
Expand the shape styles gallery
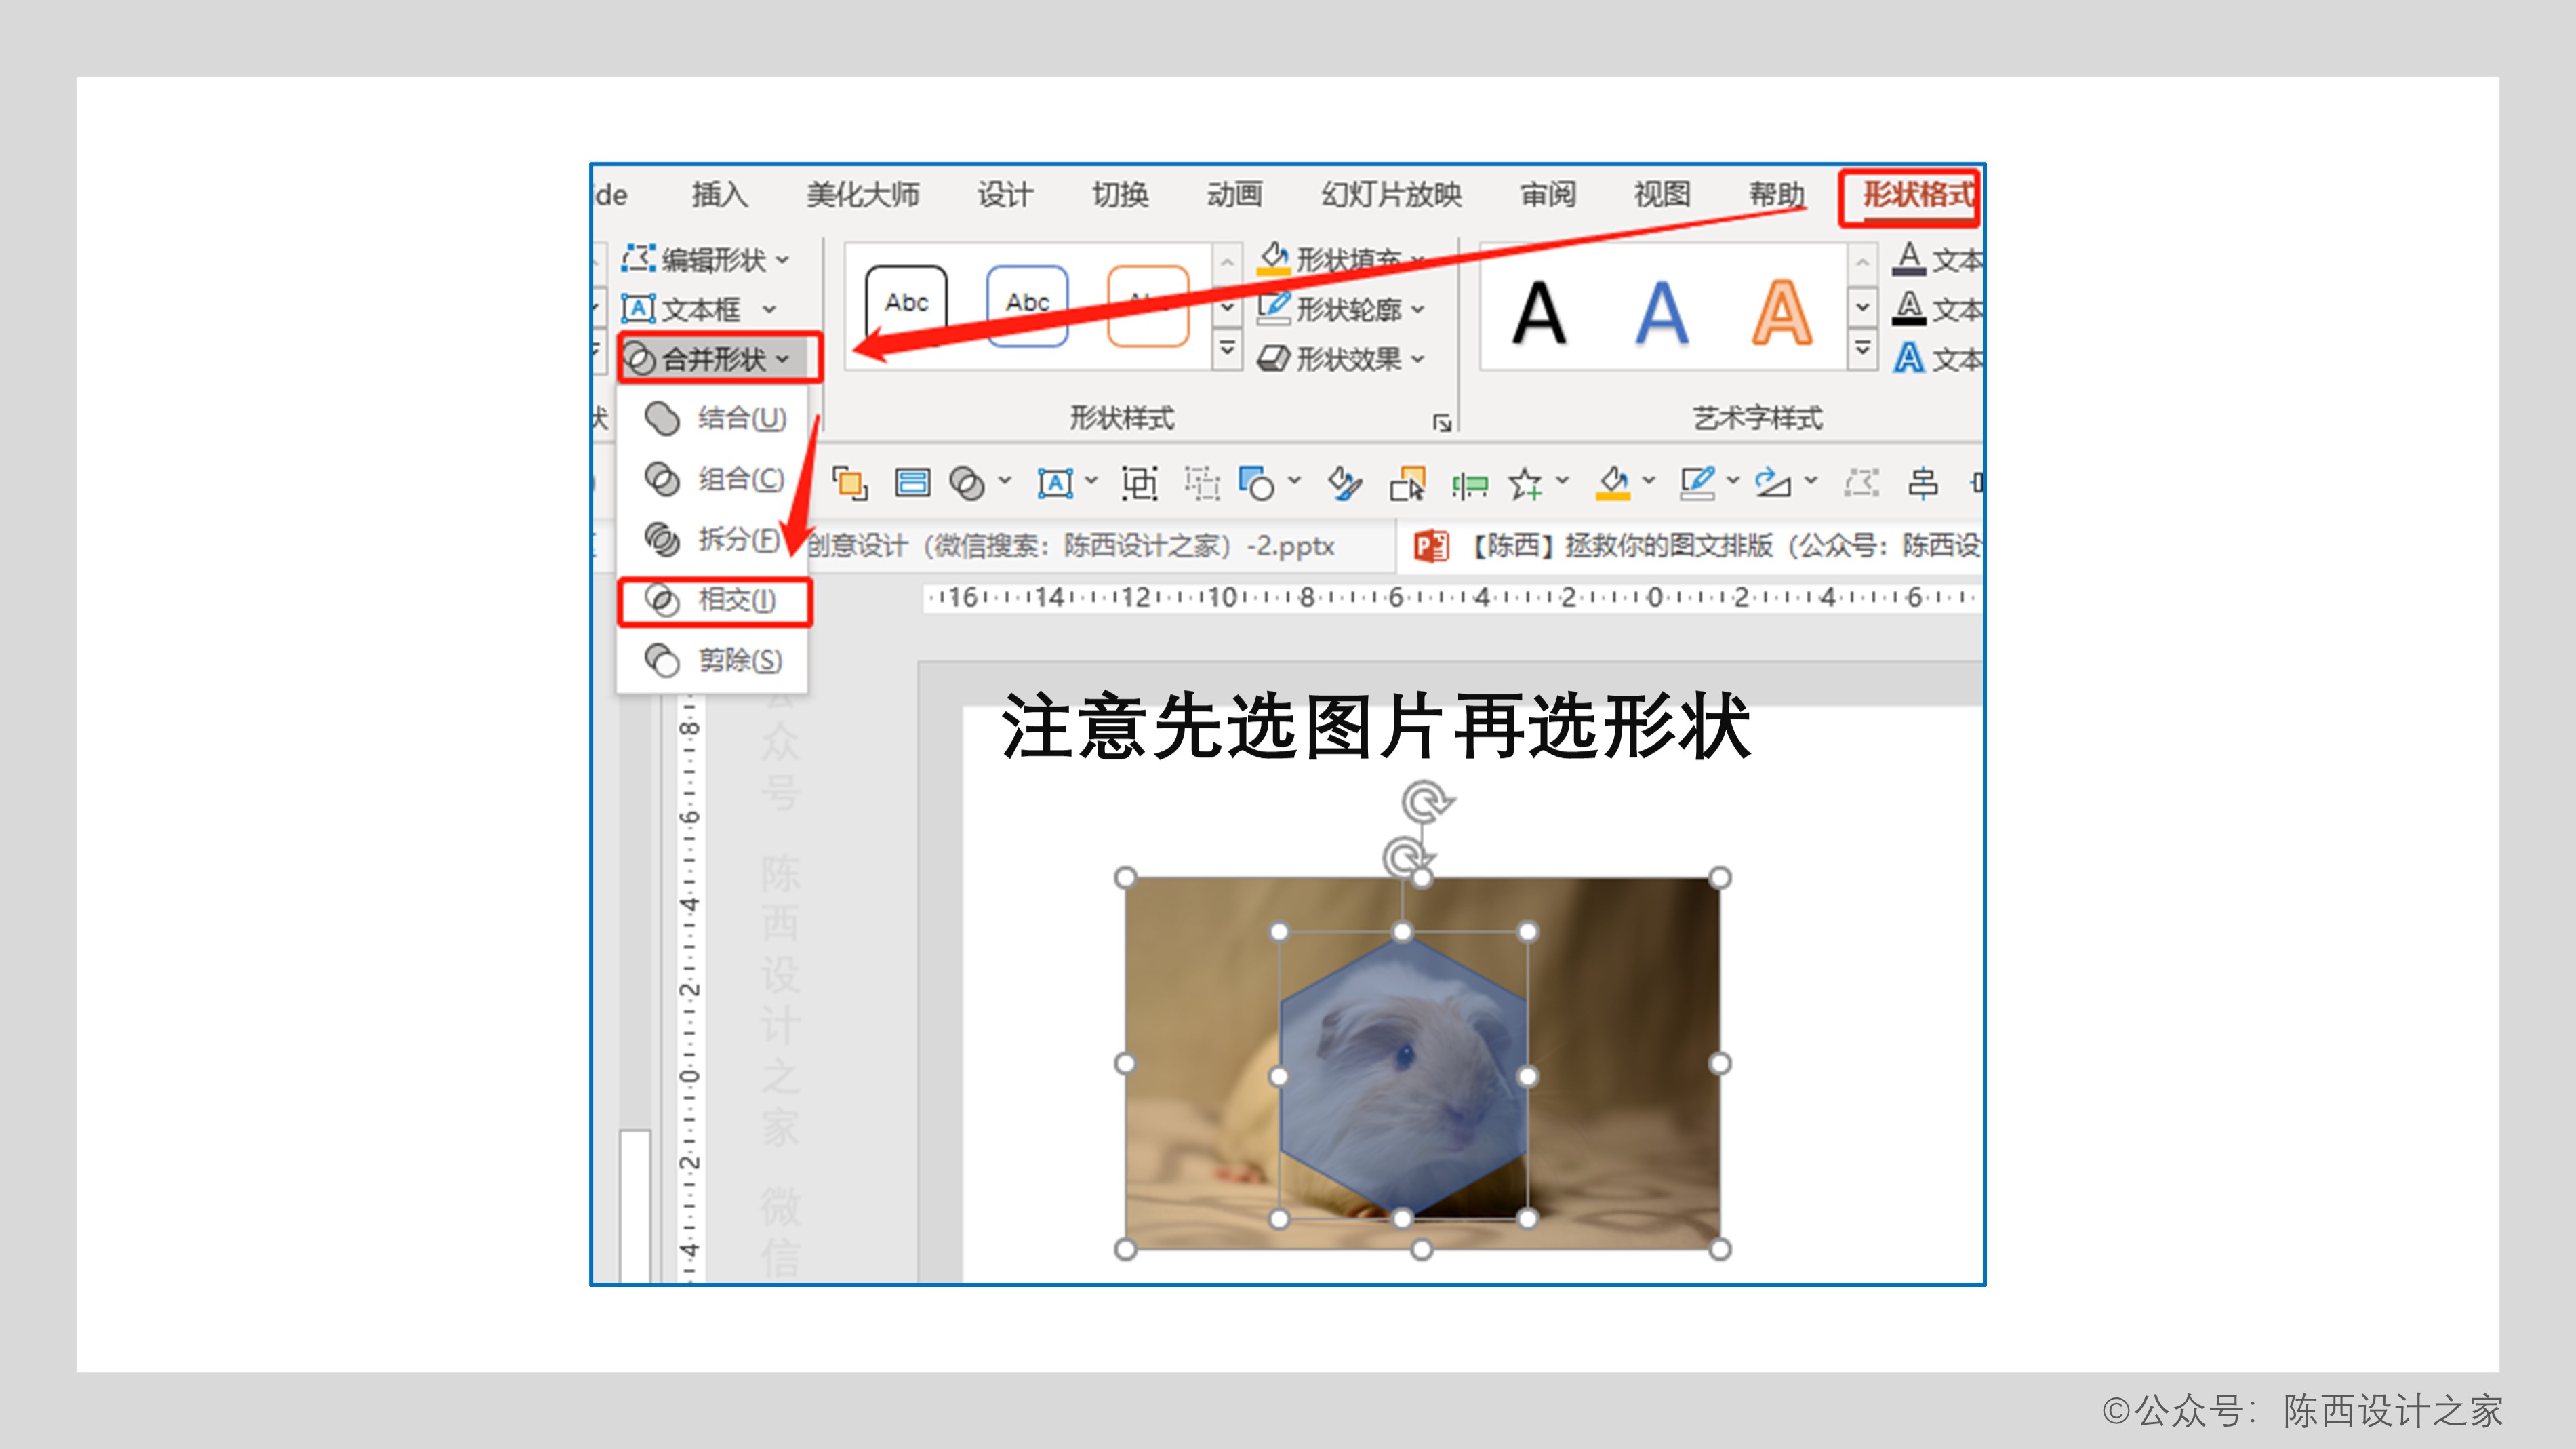point(1227,350)
